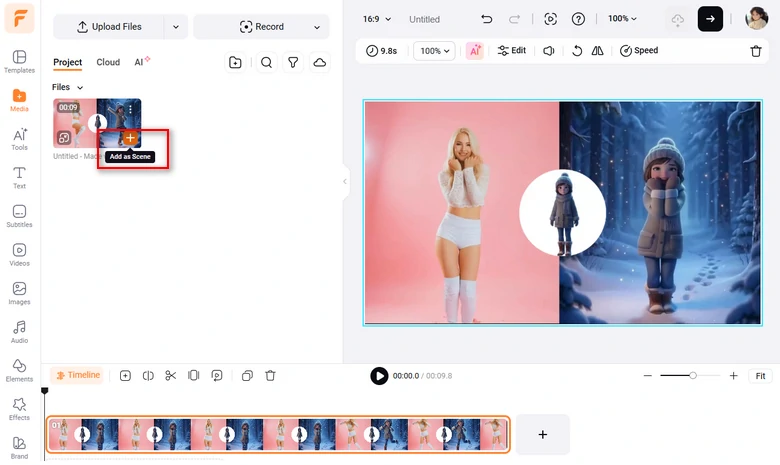Image resolution: width=780 pixels, height=465 pixels.
Task: Open the Upload Files dropdown arrow
Action: pyautogui.click(x=176, y=27)
